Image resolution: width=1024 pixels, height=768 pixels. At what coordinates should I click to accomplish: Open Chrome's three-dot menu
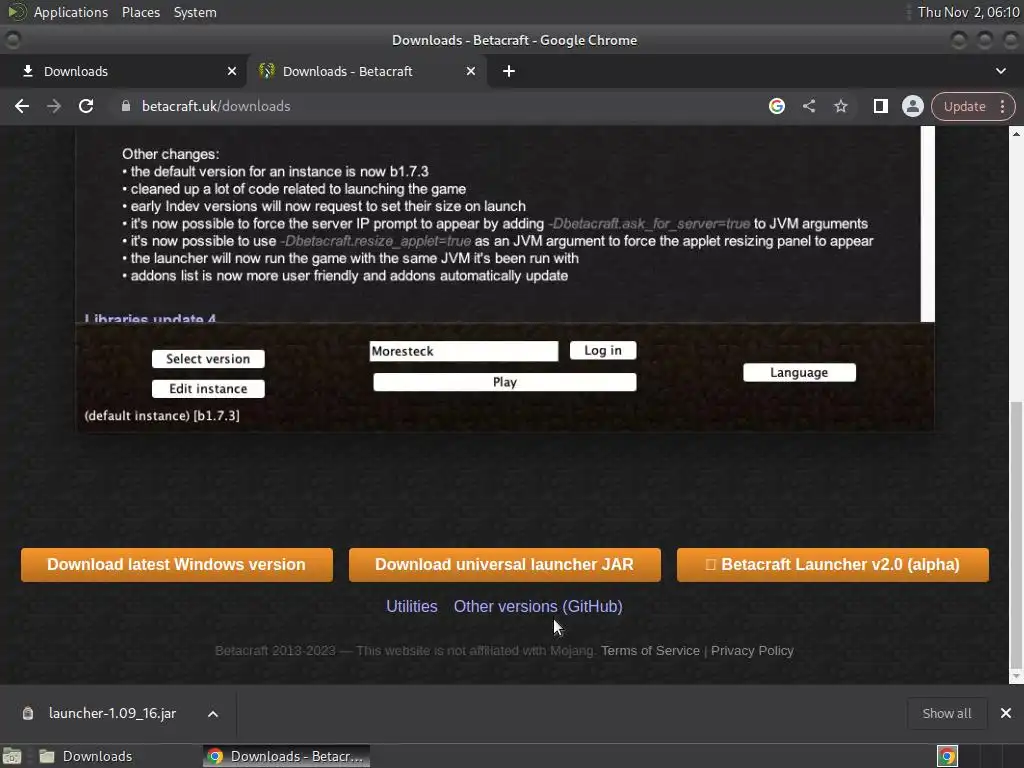(1002, 106)
